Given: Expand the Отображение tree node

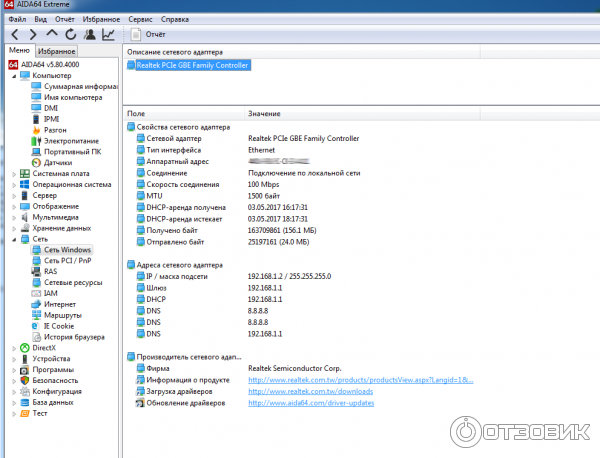Looking at the screenshot, I should coord(14,207).
